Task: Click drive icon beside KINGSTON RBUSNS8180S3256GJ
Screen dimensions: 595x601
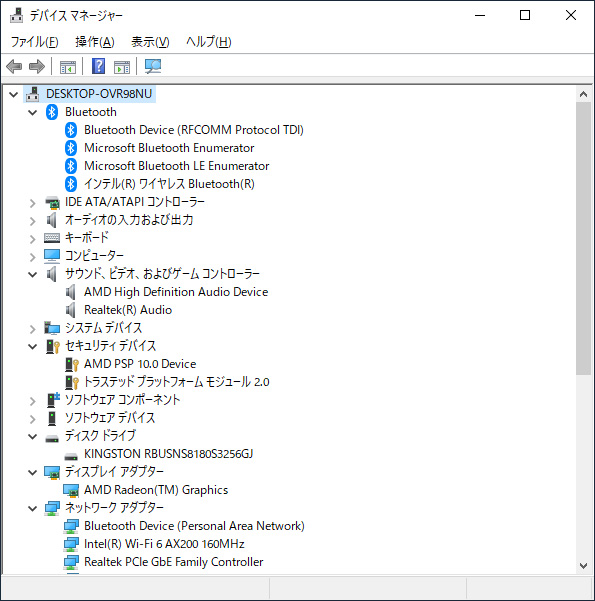Action: (71, 456)
